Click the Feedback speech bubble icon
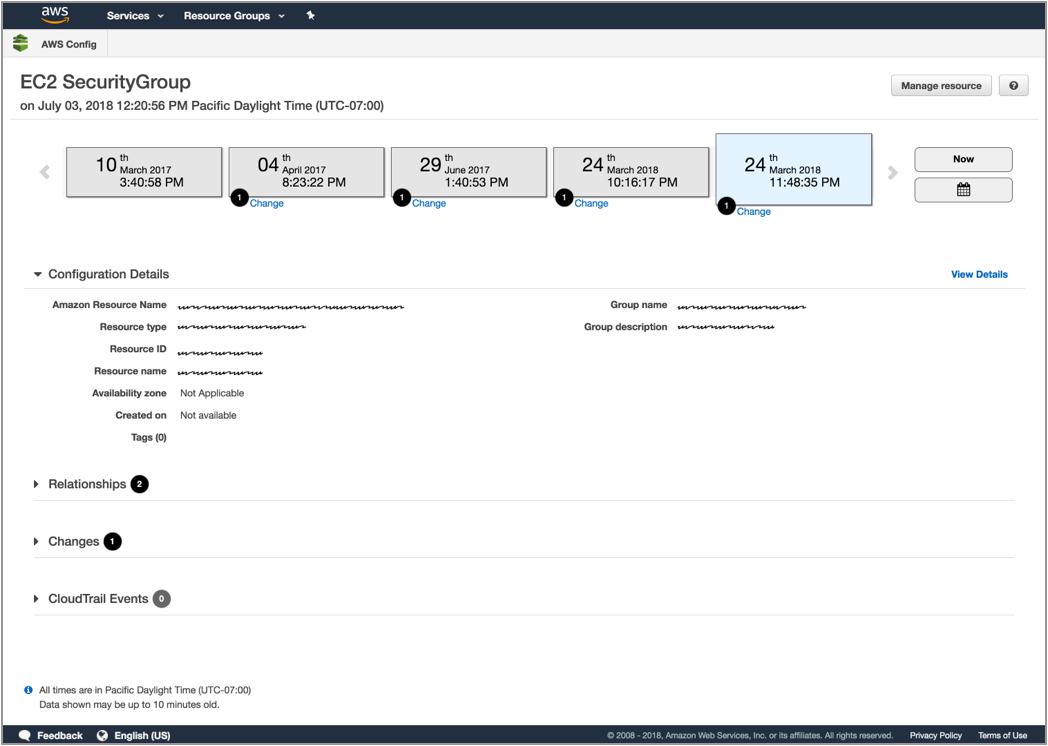Image resolution: width=1048 pixels, height=746 pixels. [25, 735]
